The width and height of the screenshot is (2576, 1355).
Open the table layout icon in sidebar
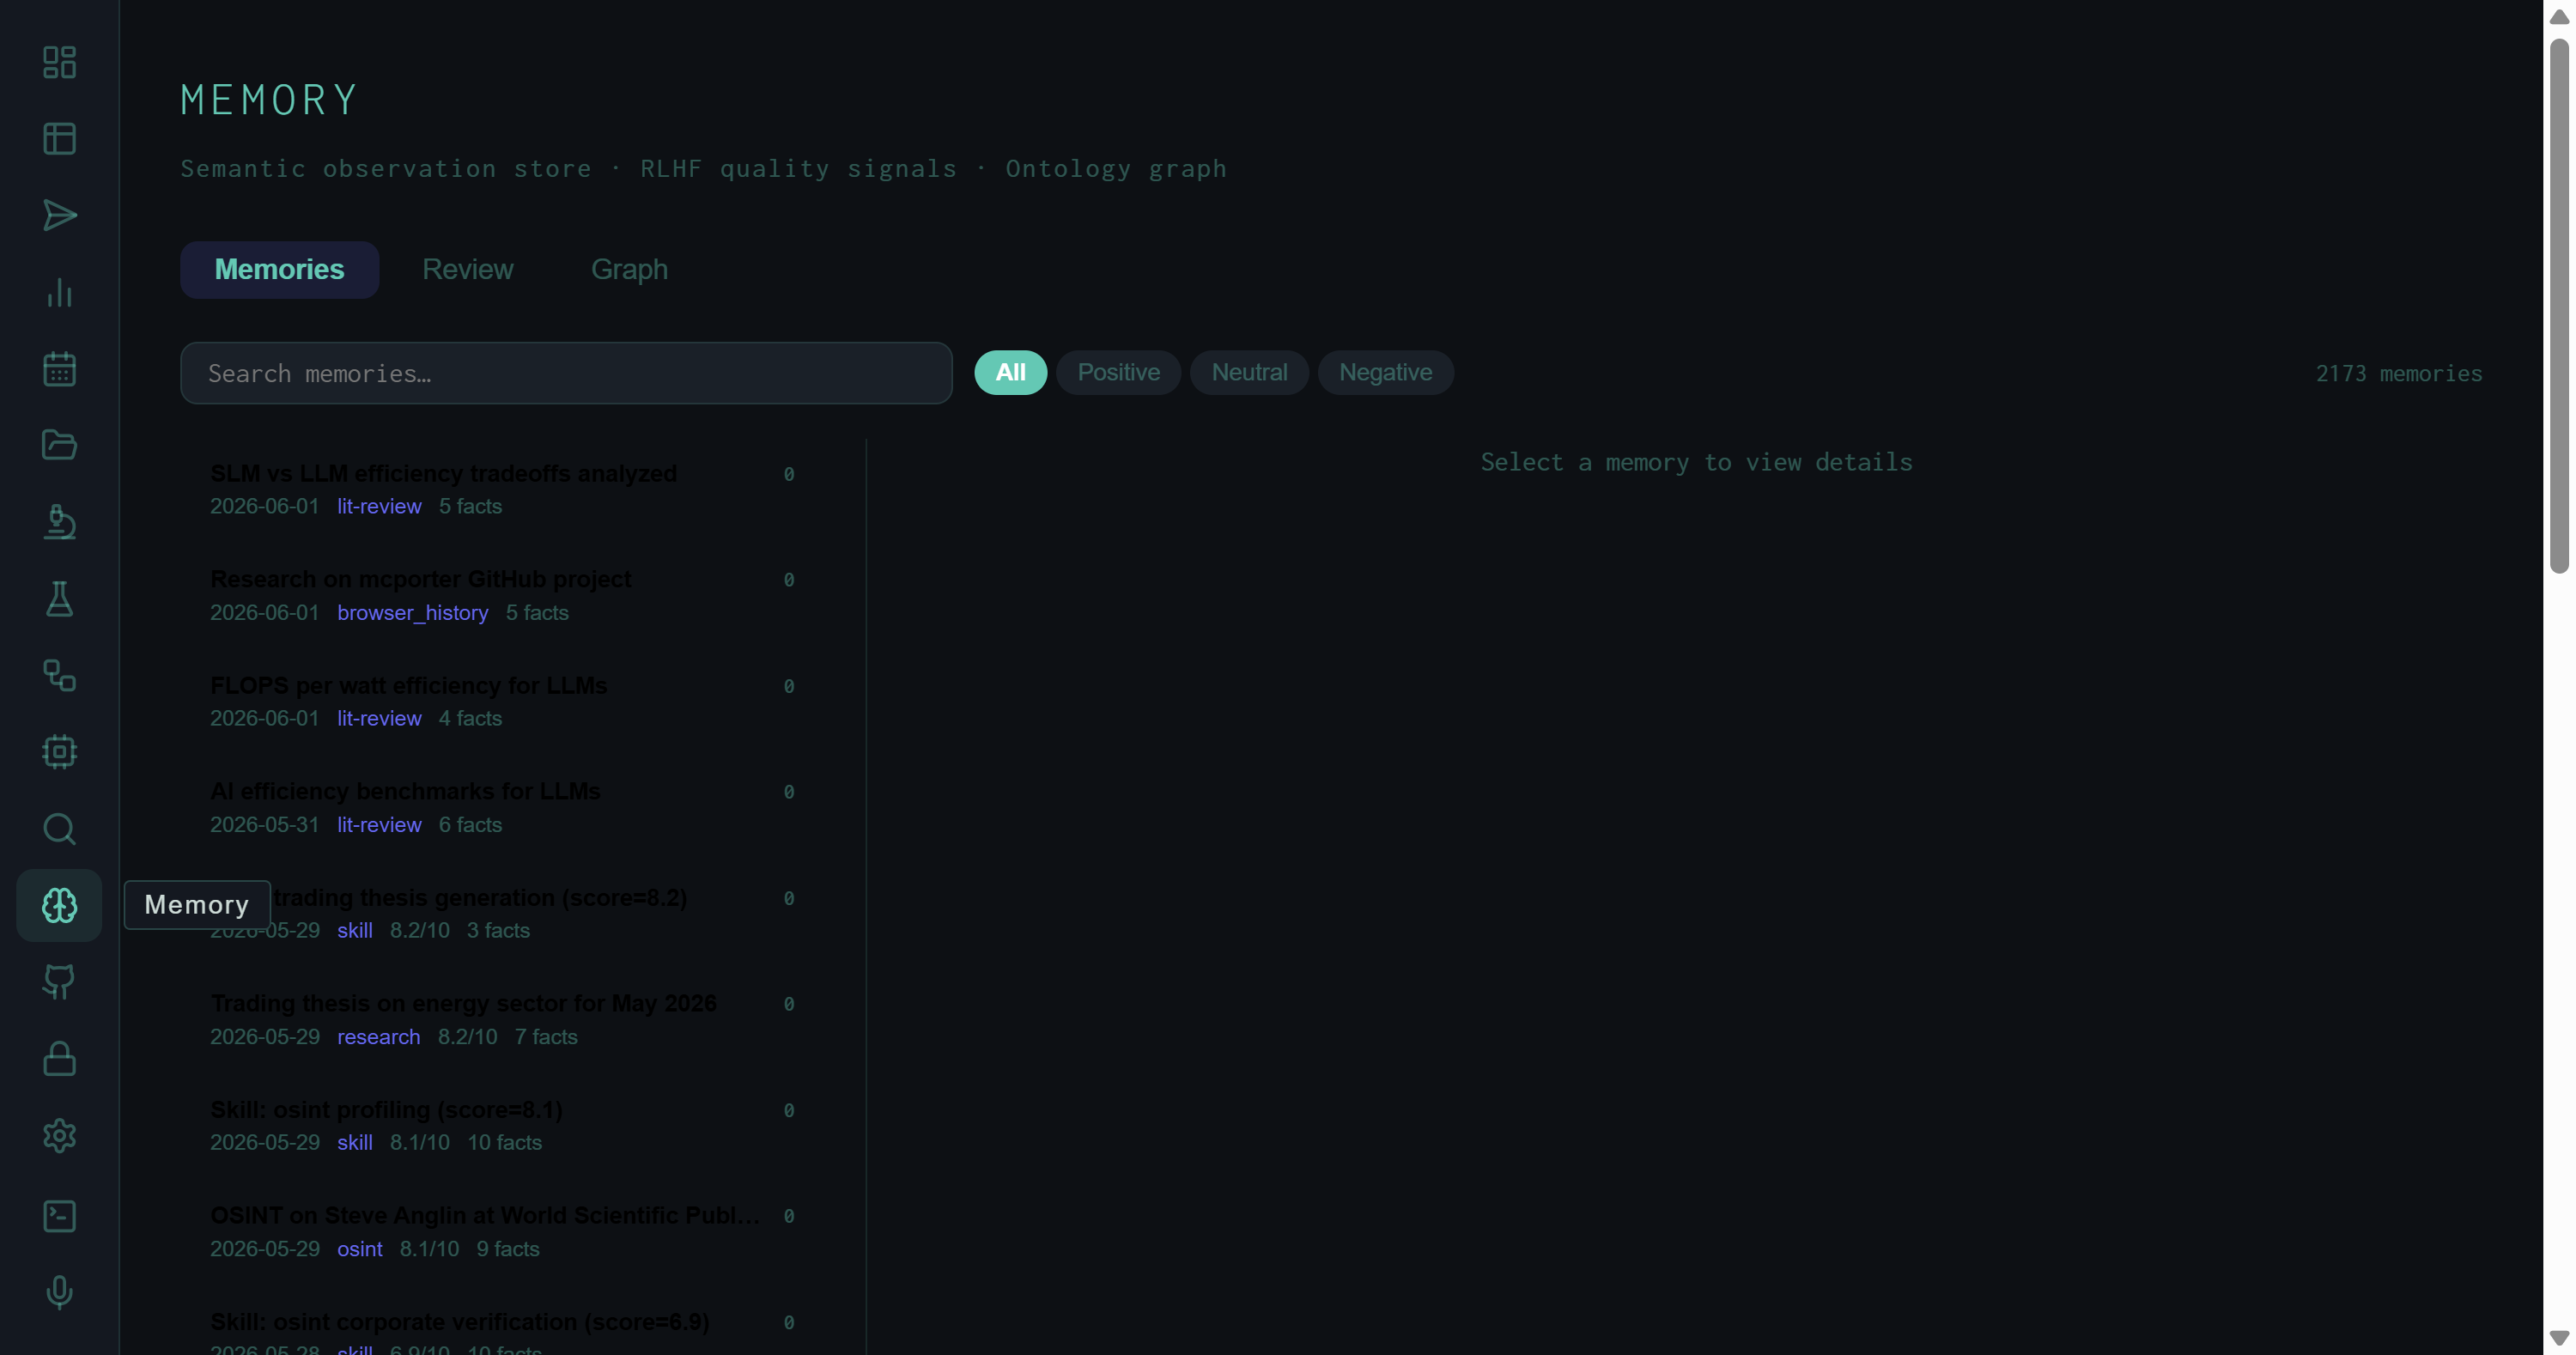point(59,139)
